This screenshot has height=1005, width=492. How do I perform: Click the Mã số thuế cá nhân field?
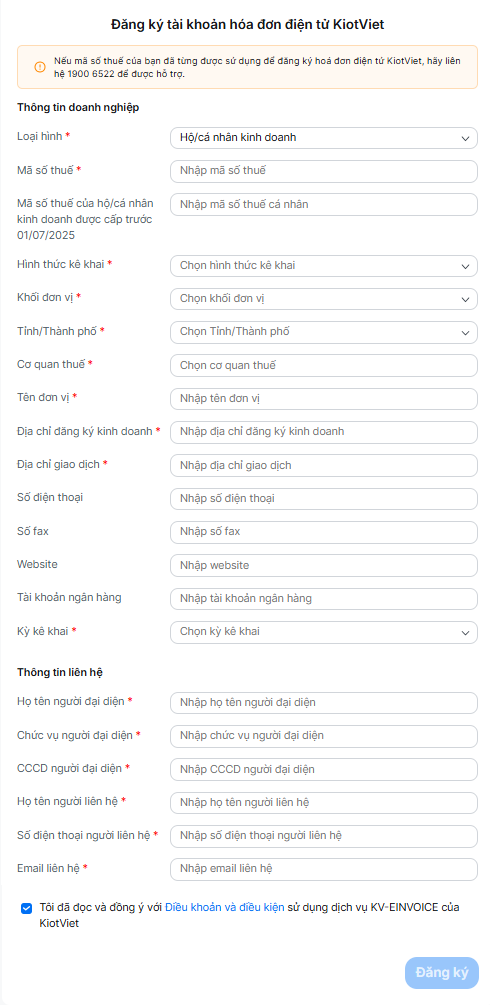click(324, 204)
